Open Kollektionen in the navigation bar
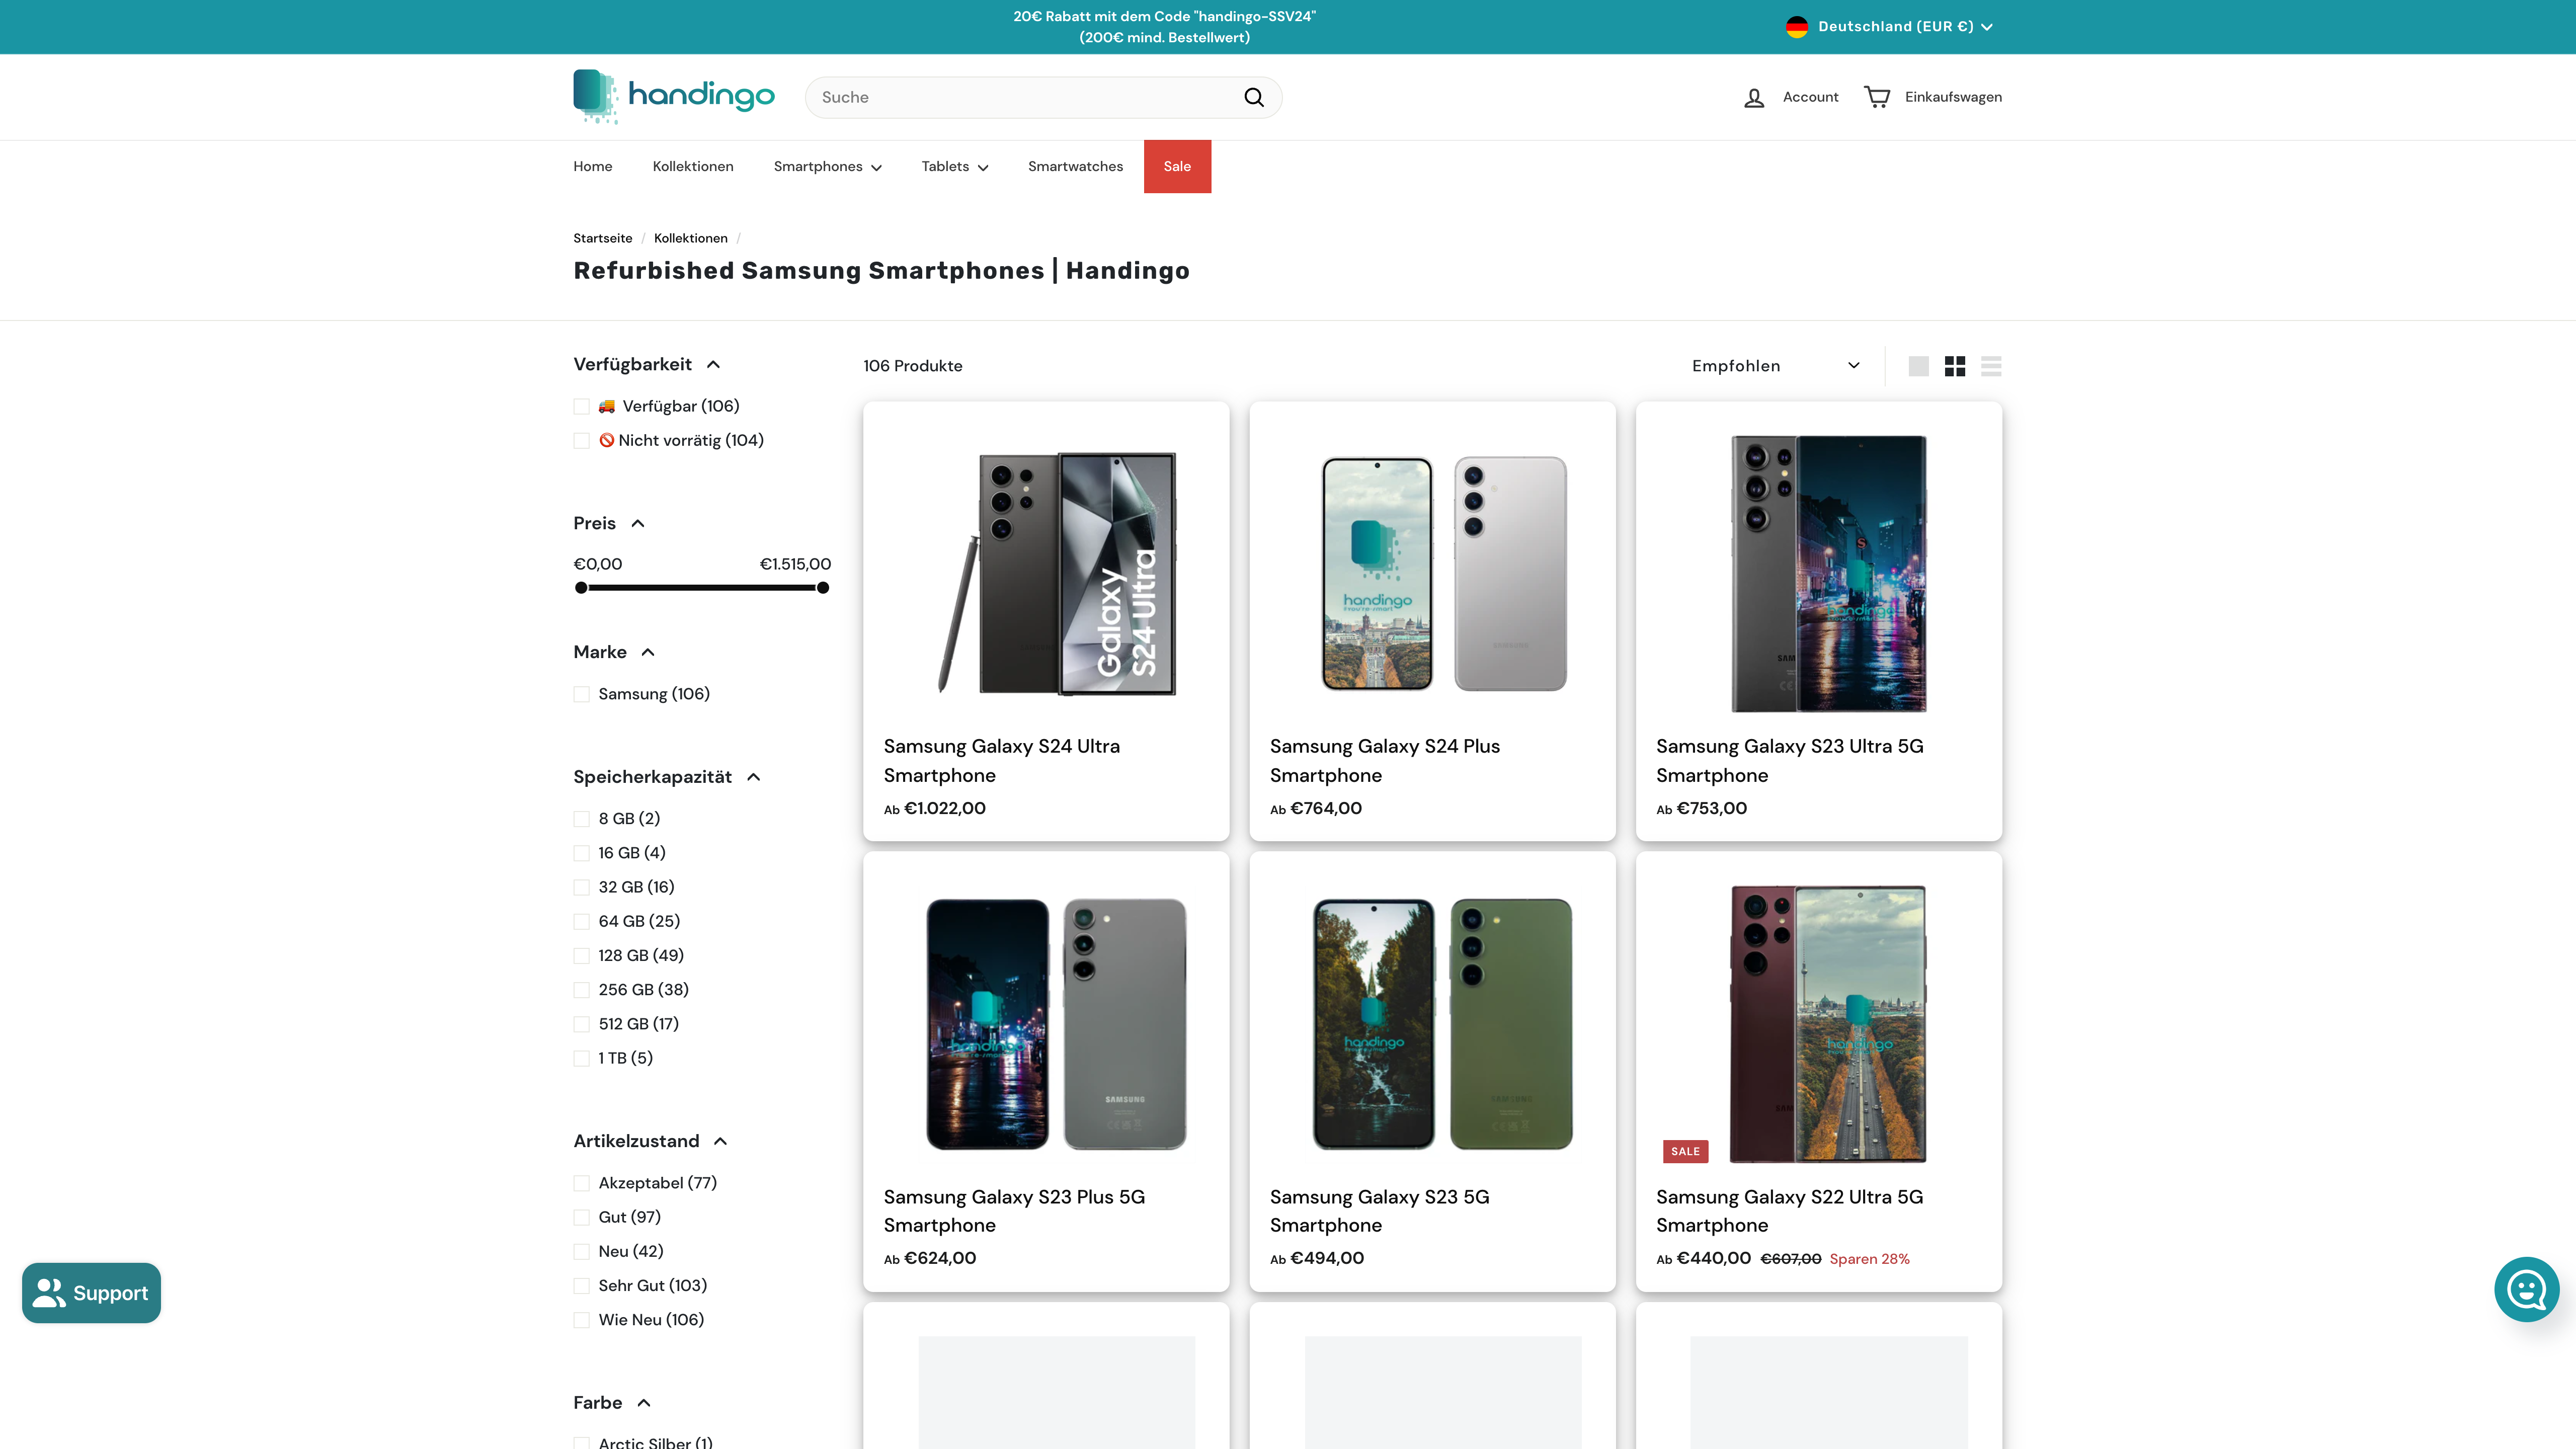 692,167
